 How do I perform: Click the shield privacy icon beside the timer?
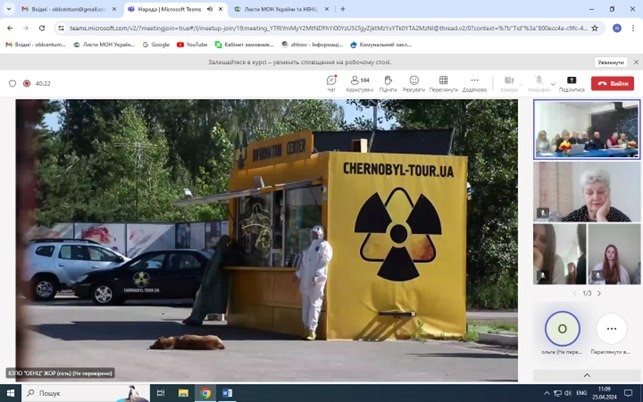(12, 84)
